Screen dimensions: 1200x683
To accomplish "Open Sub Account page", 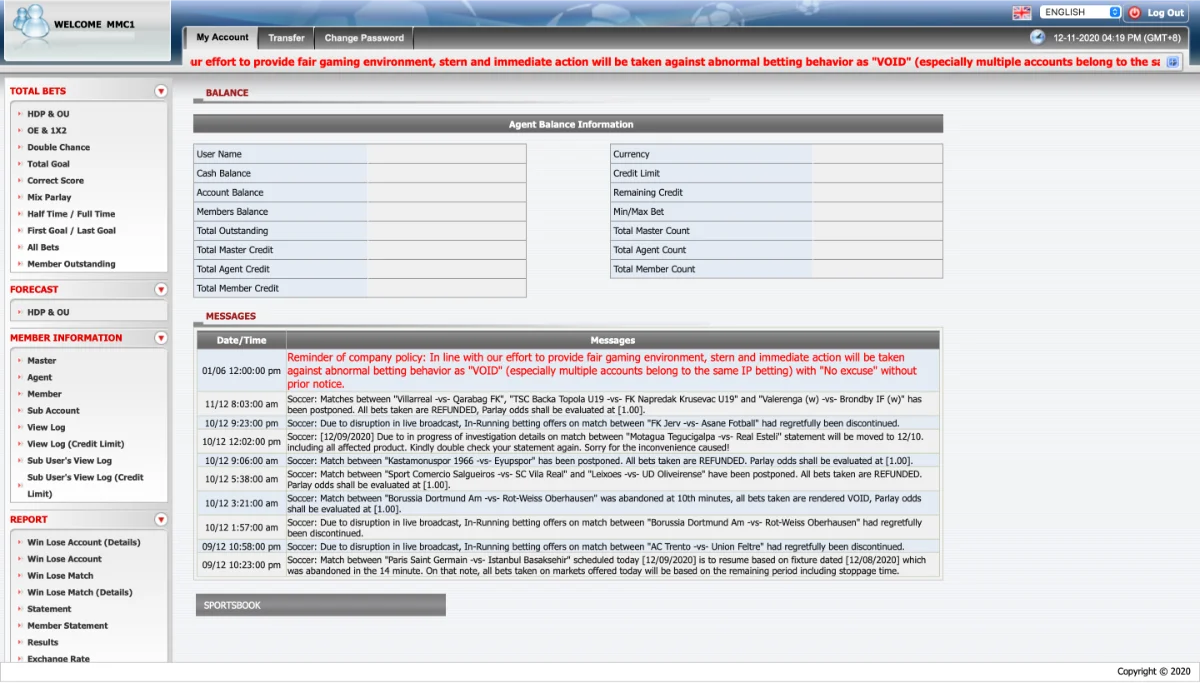I will coord(53,411).
